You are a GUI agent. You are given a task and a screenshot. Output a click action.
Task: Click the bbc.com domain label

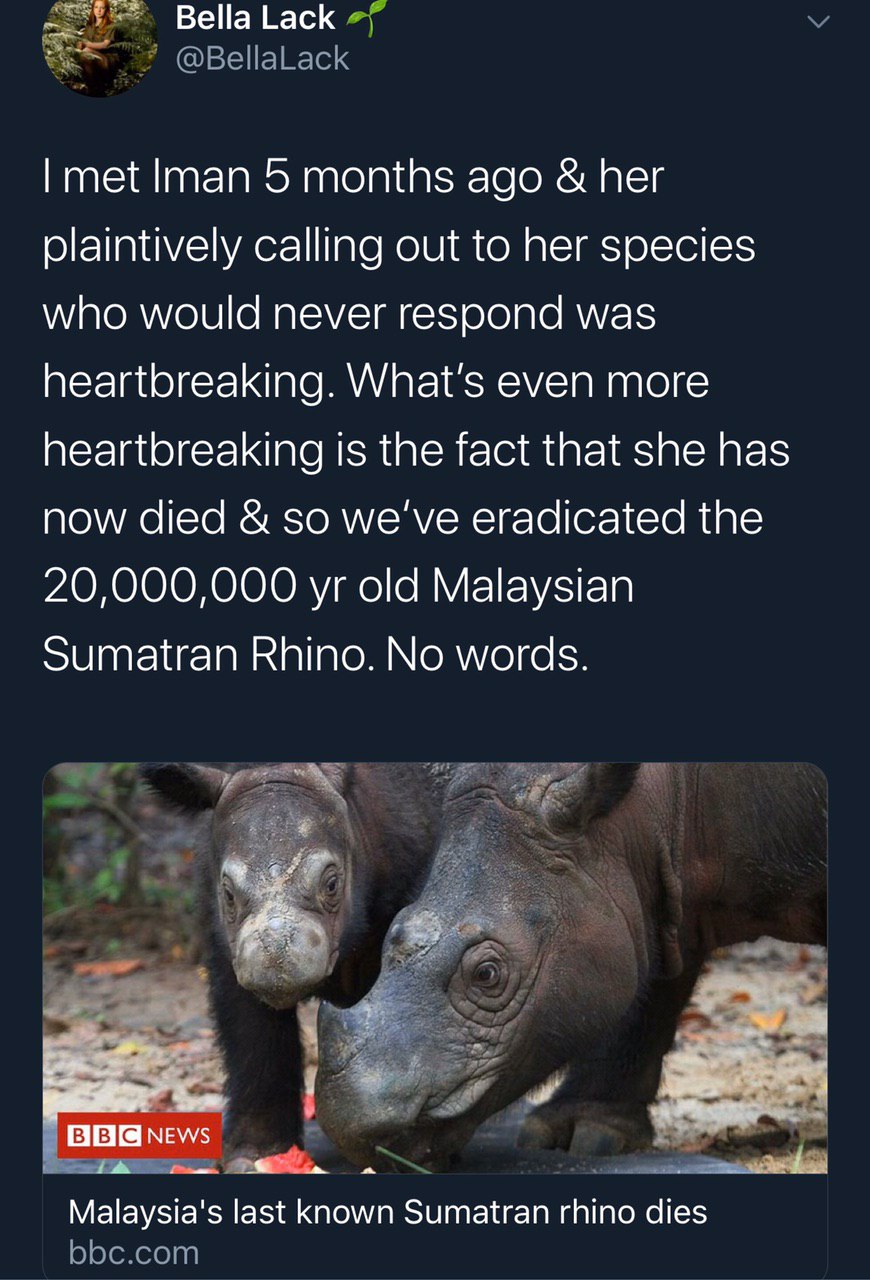134,1252
